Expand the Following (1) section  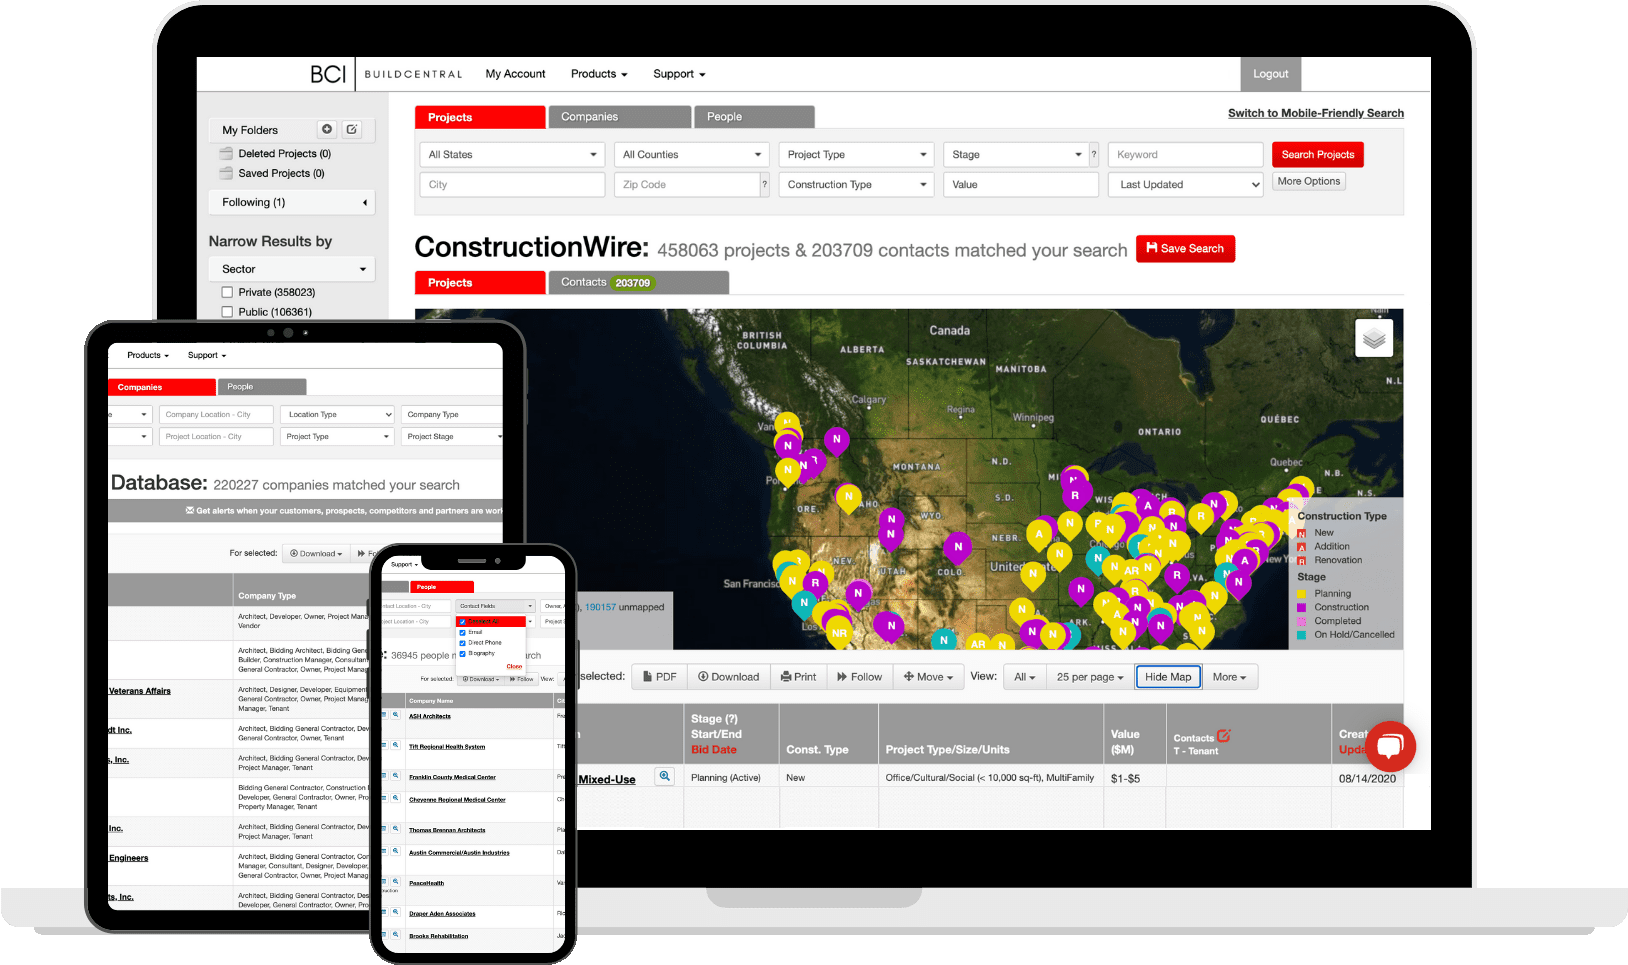(x=291, y=202)
